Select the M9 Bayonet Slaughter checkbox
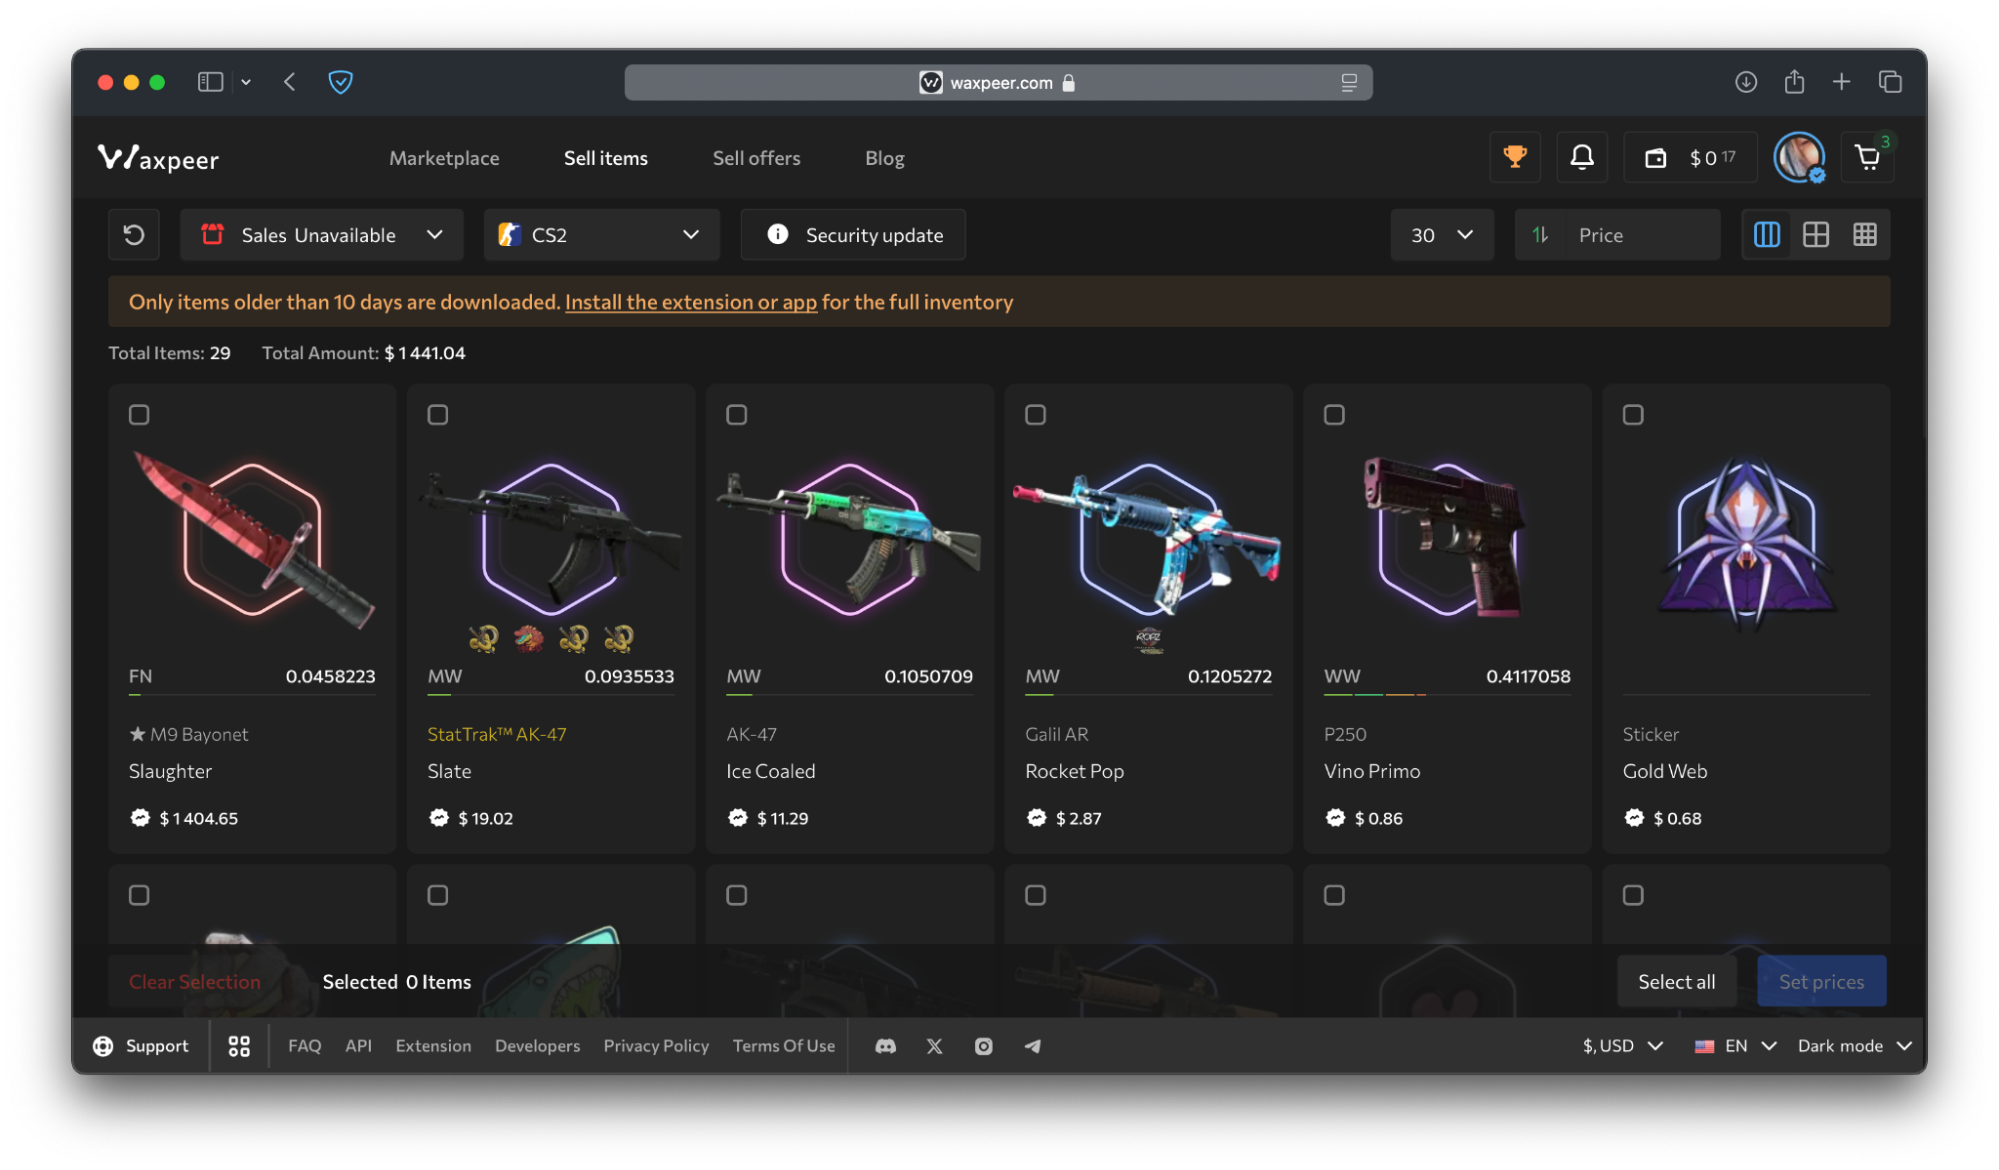The image size is (1999, 1170). coord(139,415)
